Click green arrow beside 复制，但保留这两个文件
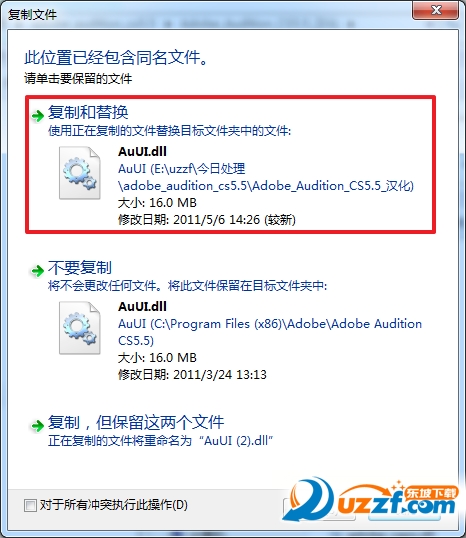This screenshot has height=538, width=466. tap(37, 426)
